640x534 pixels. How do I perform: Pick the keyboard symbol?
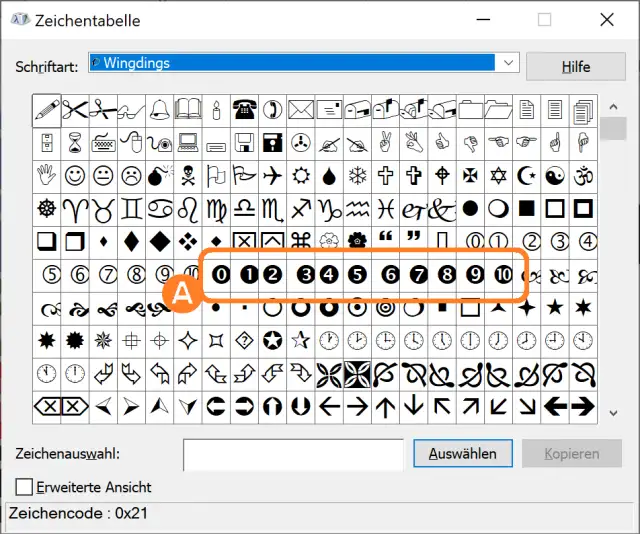pos(103,143)
